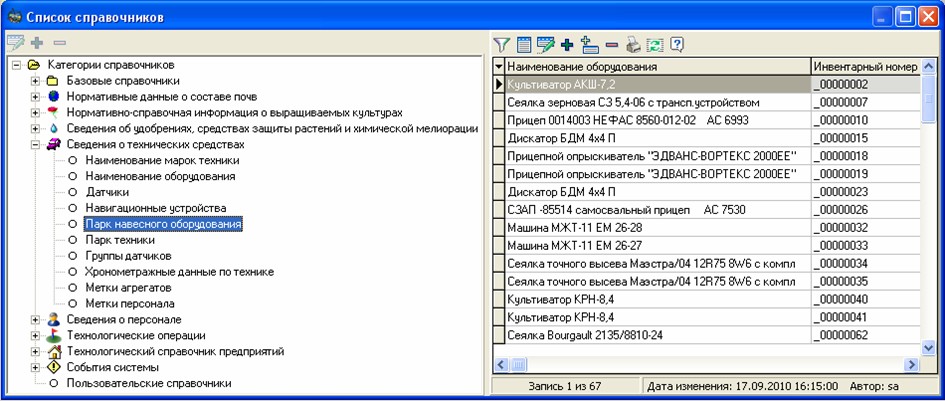Screen dimensions: 945x401
Task: Collapse the Сведения о технических средствах node
Action: click(x=36, y=145)
